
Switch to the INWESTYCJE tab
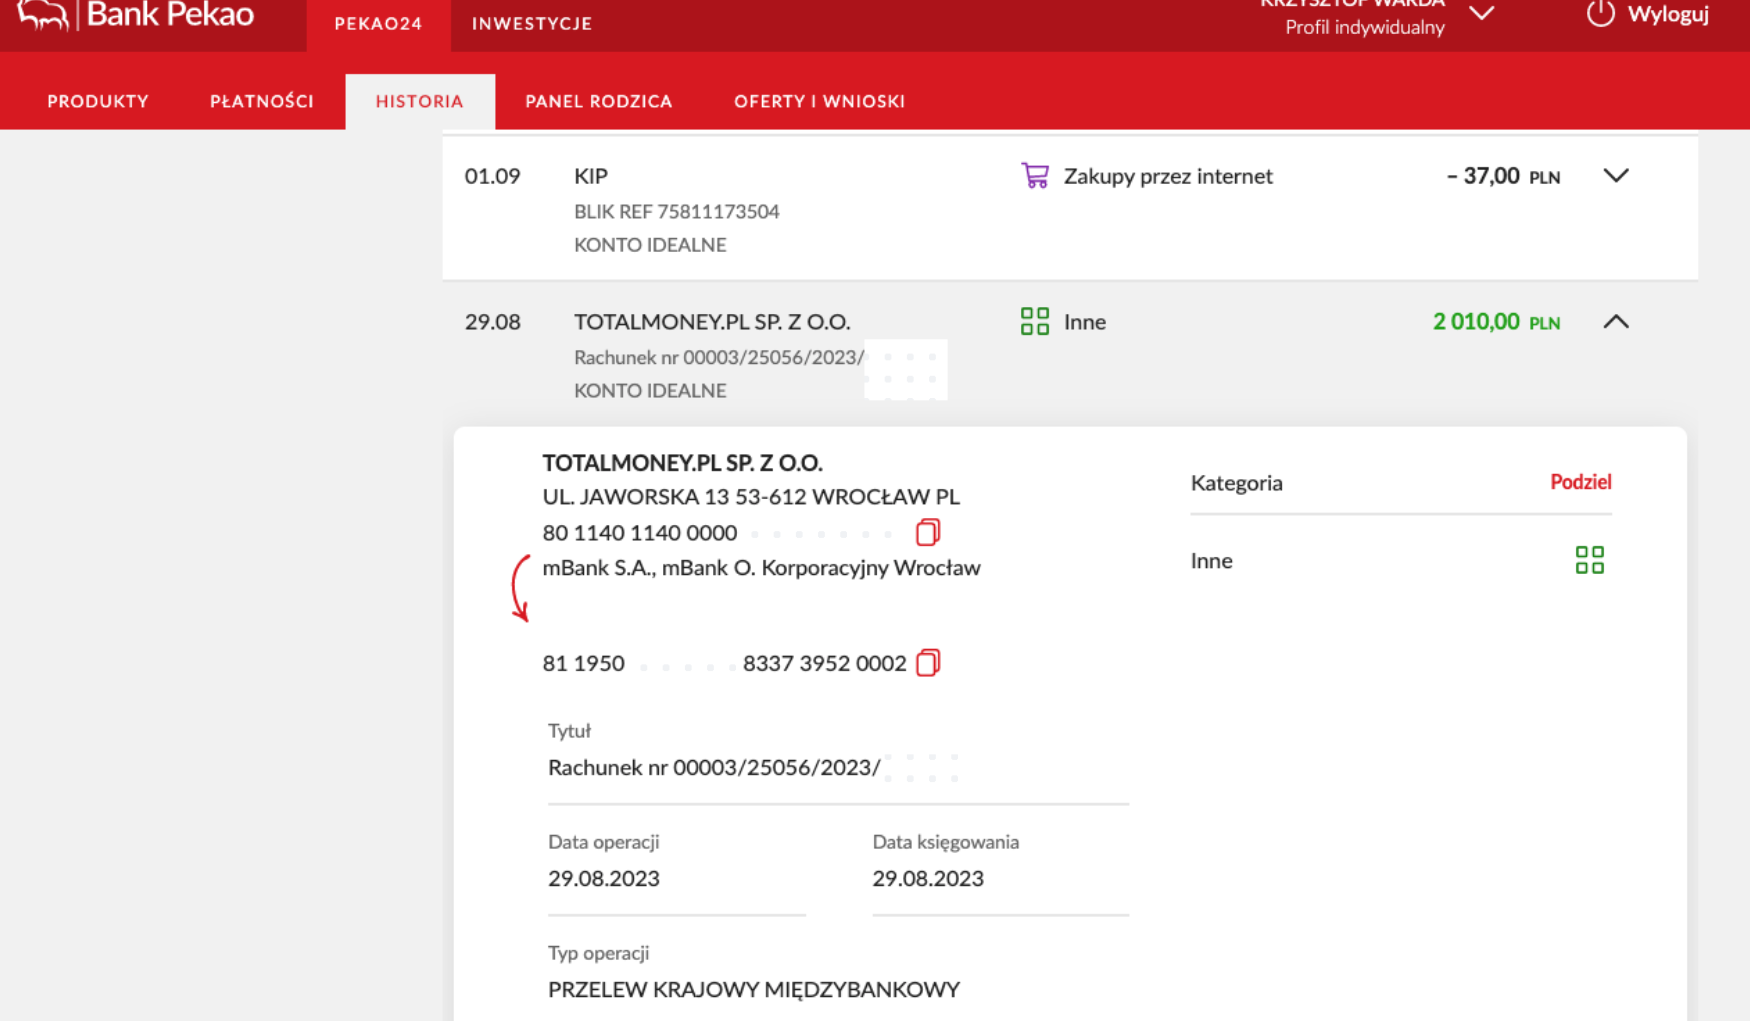click(x=532, y=24)
